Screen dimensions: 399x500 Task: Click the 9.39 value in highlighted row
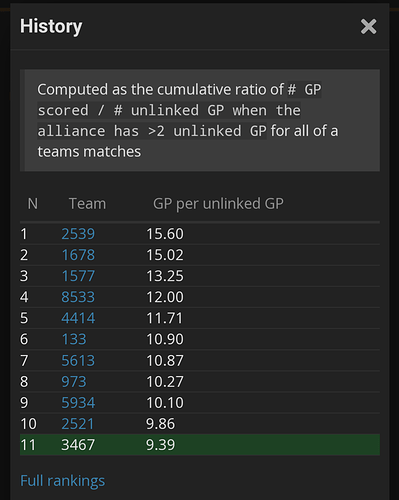point(160,445)
